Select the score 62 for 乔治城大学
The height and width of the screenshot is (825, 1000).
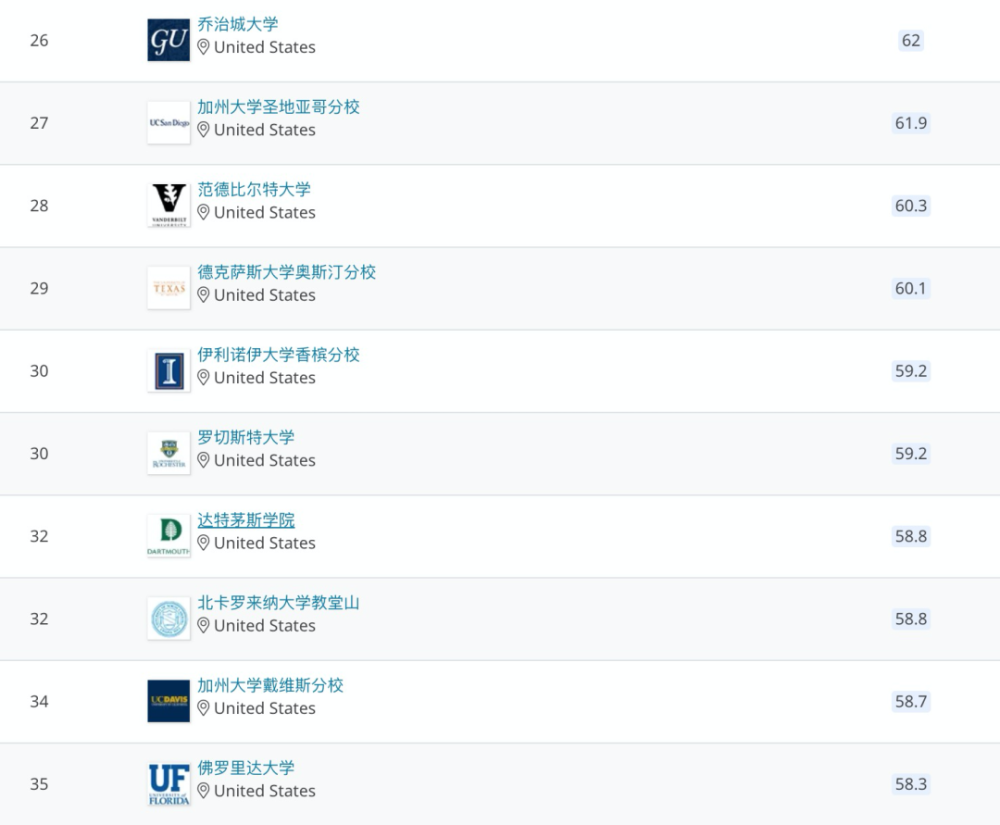[911, 41]
